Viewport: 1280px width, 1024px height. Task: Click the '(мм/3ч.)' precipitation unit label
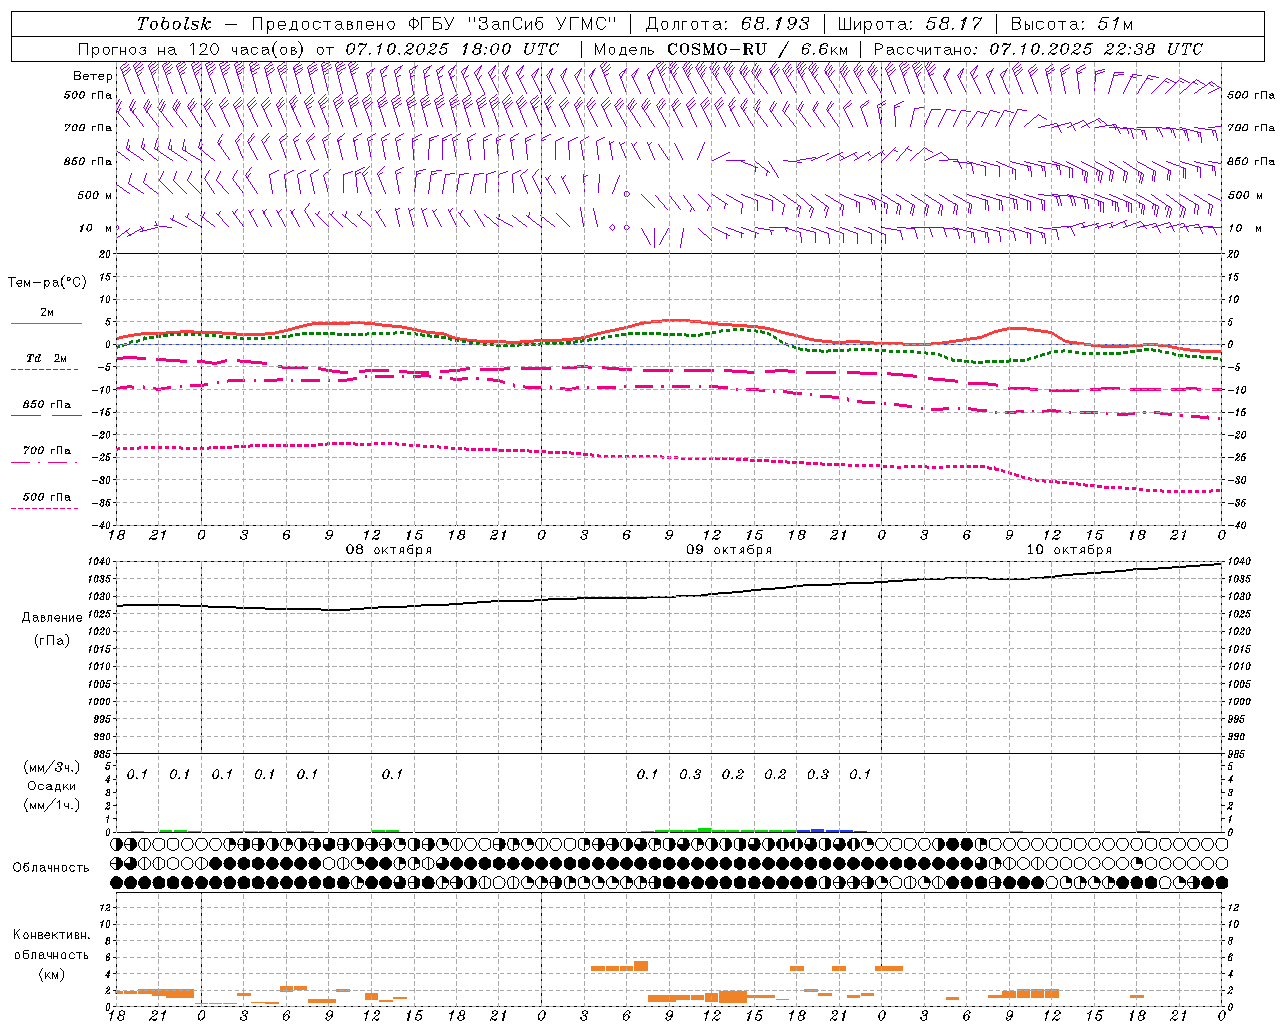(52, 768)
